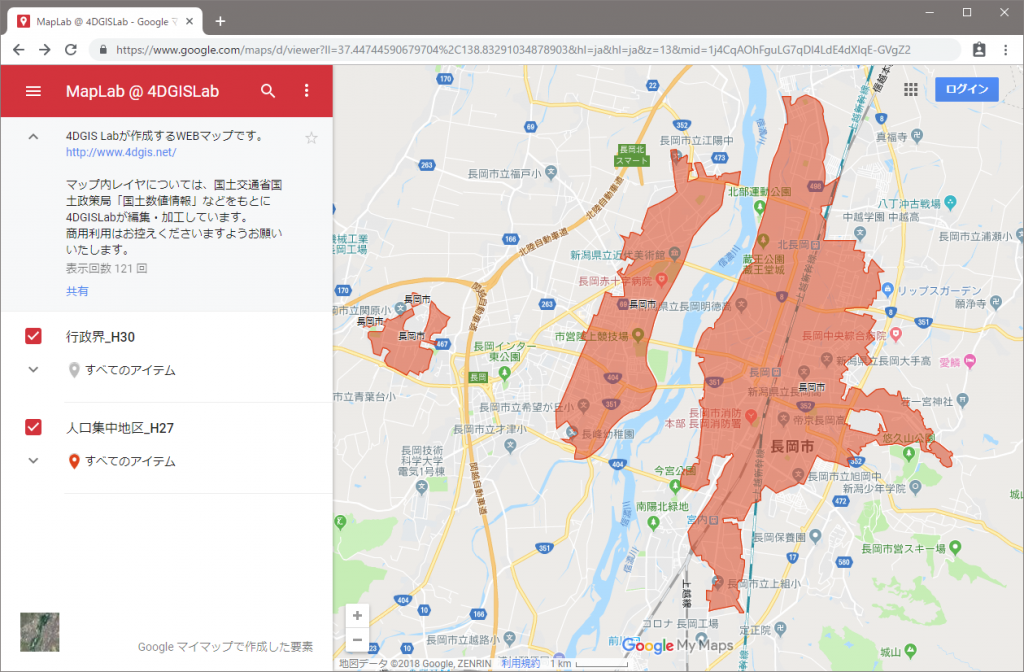Uncheck the 人口集中地区_H27 layer checkbox
The image size is (1024, 672).
(x=33, y=427)
